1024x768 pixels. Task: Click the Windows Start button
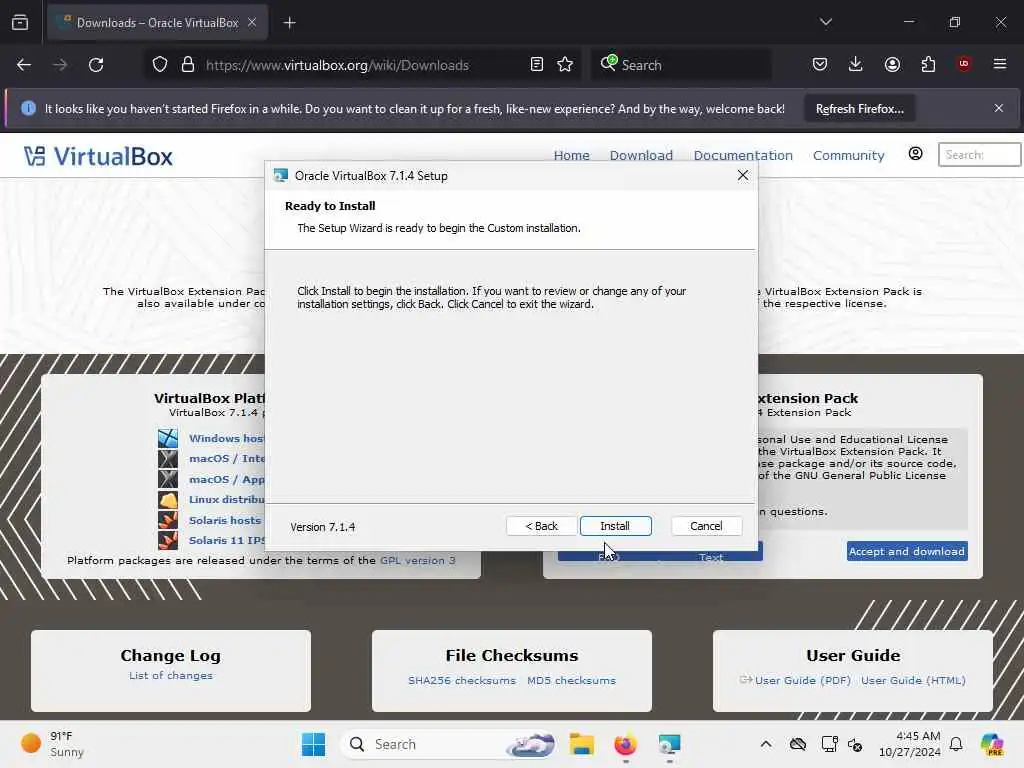313,744
